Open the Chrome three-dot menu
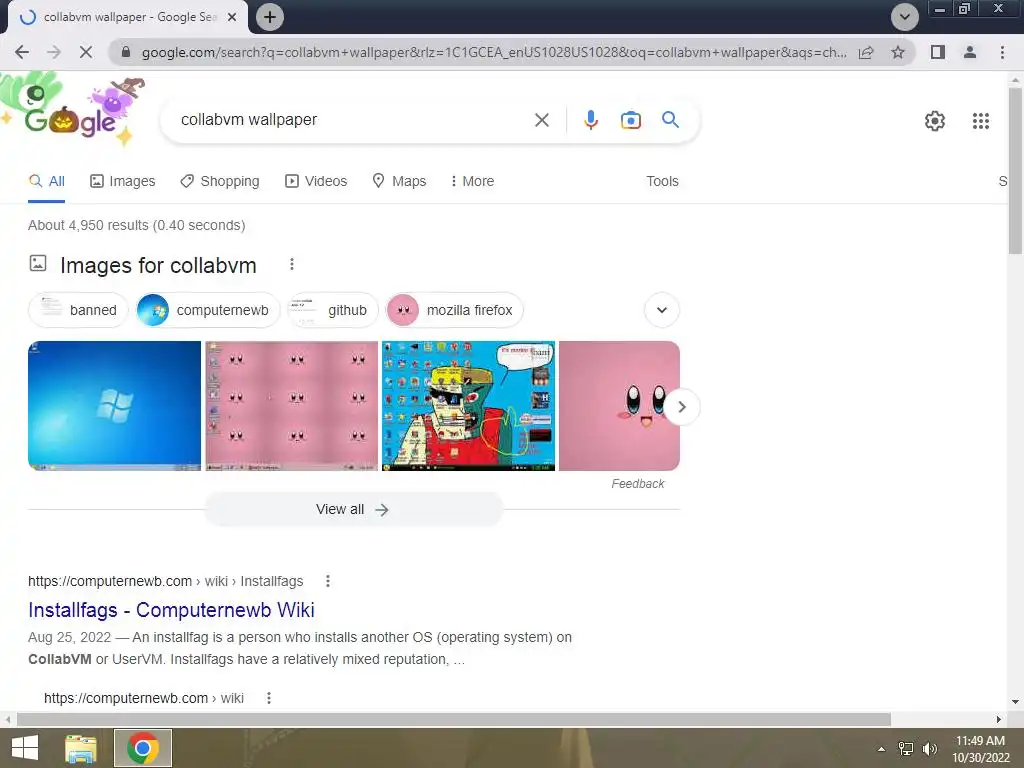This screenshot has width=1024, height=768. 1002,52
